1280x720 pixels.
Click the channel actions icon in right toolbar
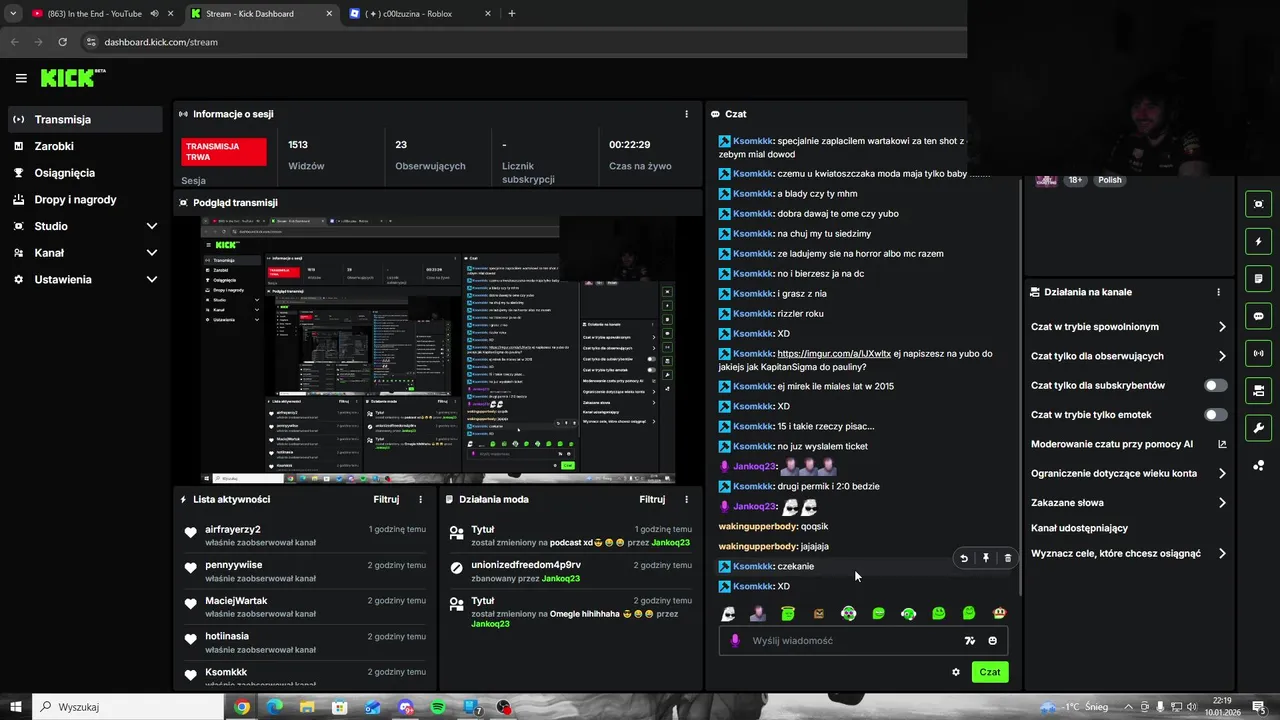pos(1258,390)
